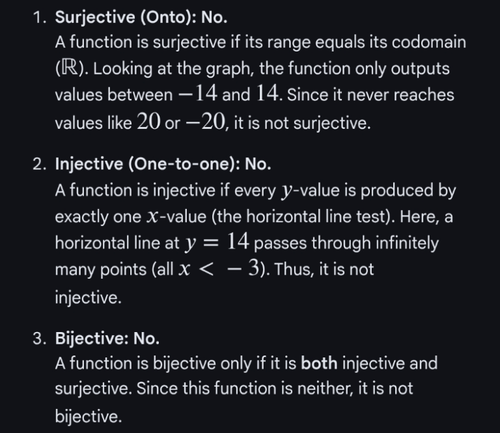Image resolution: width=500 pixels, height=433 pixels.
Task: Click the number 20 after 'values like'
Action: [148, 121]
